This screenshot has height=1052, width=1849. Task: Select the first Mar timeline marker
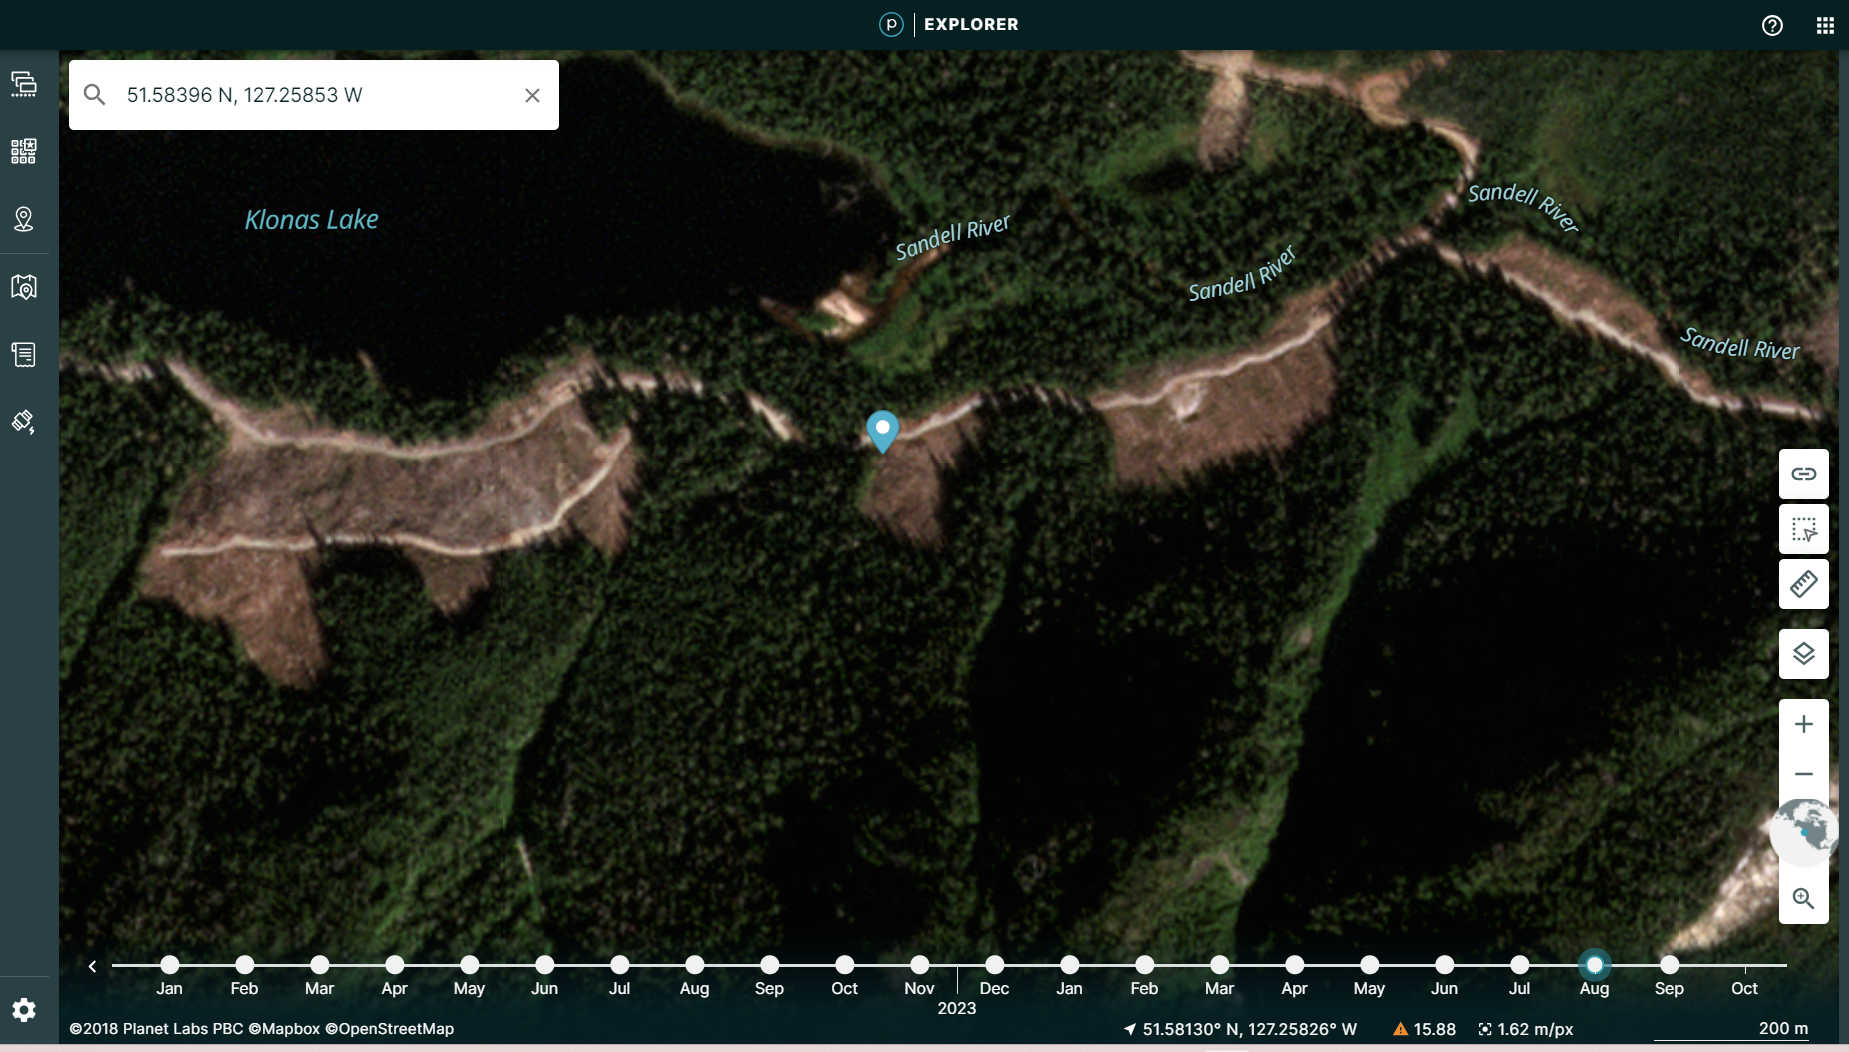pos(320,965)
